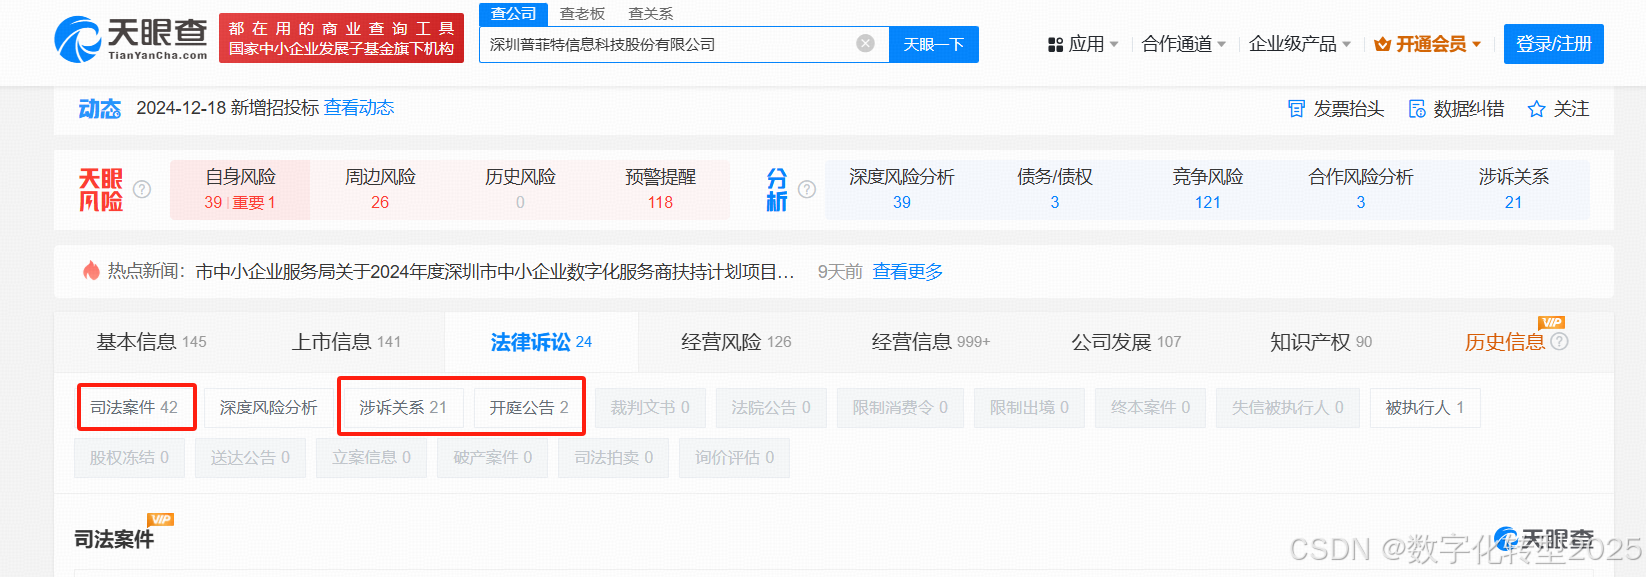Switch to the 查老板 search tab
The width and height of the screenshot is (1646, 577).
(x=582, y=13)
